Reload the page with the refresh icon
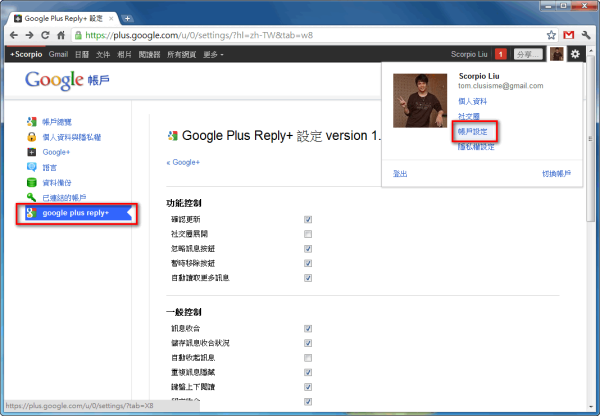 (x=45, y=35)
